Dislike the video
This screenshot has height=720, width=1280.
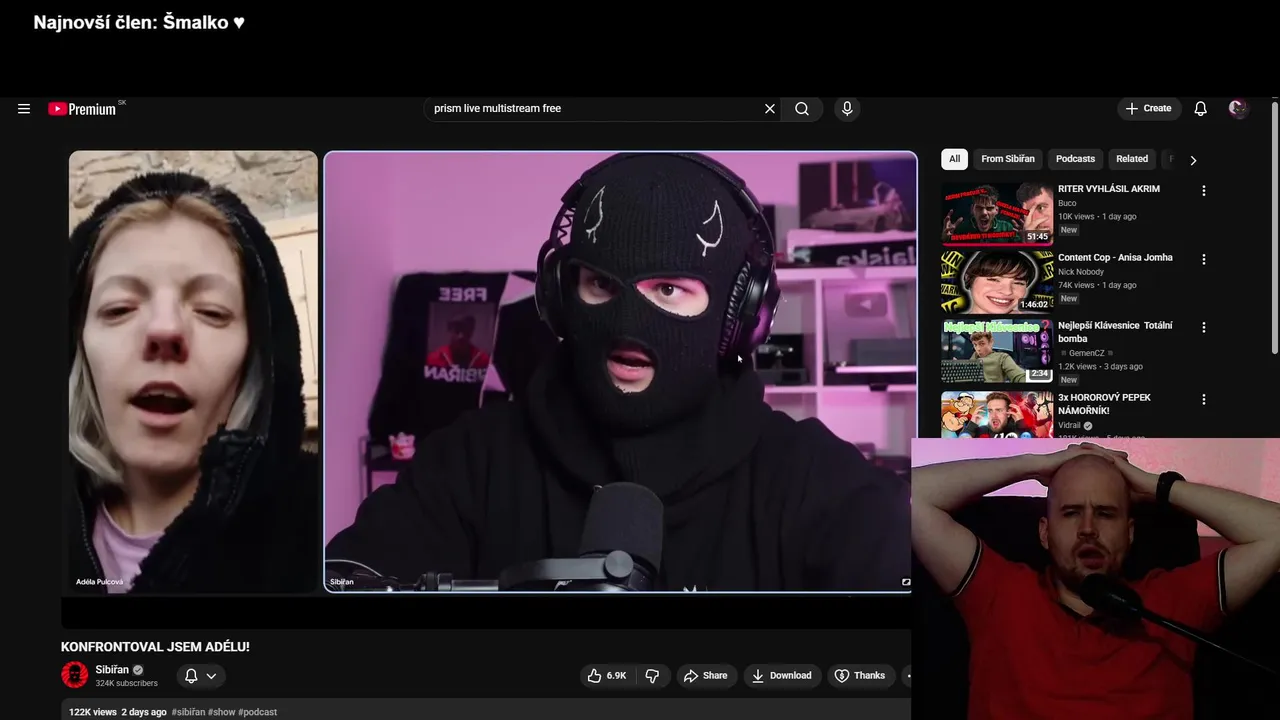pos(652,676)
